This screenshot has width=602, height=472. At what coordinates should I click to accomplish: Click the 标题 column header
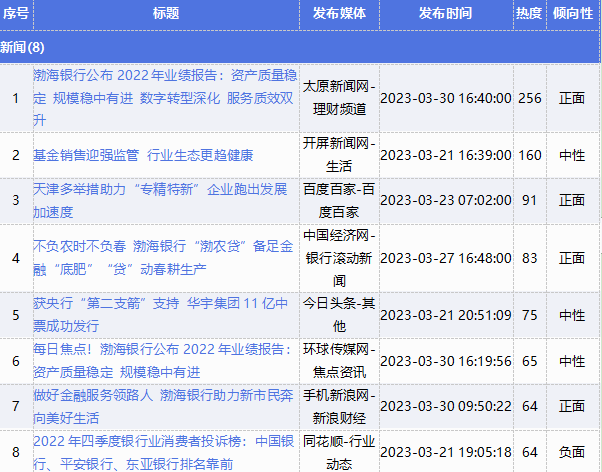click(x=166, y=13)
